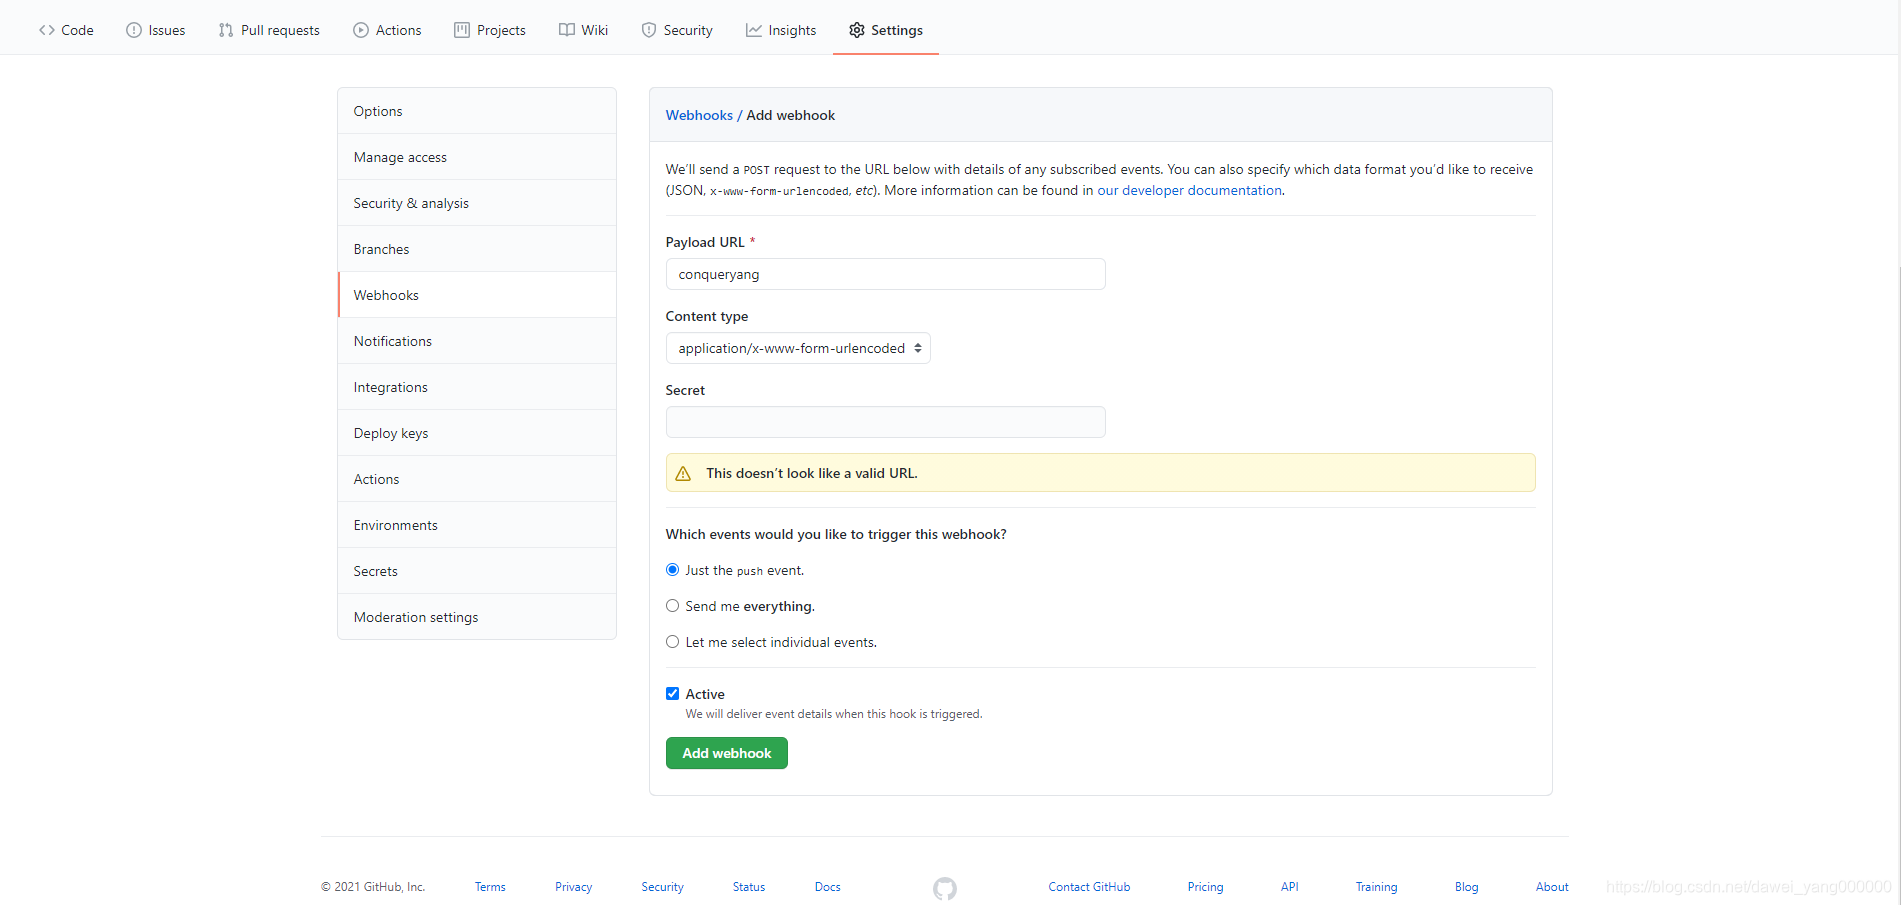This screenshot has width=1901, height=905.
Task: Open the Security footer link
Action: [662, 887]
